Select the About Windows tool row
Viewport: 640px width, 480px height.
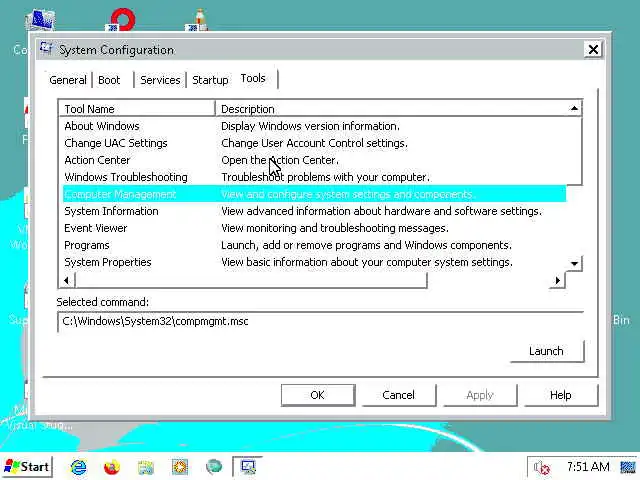(314, 126)
